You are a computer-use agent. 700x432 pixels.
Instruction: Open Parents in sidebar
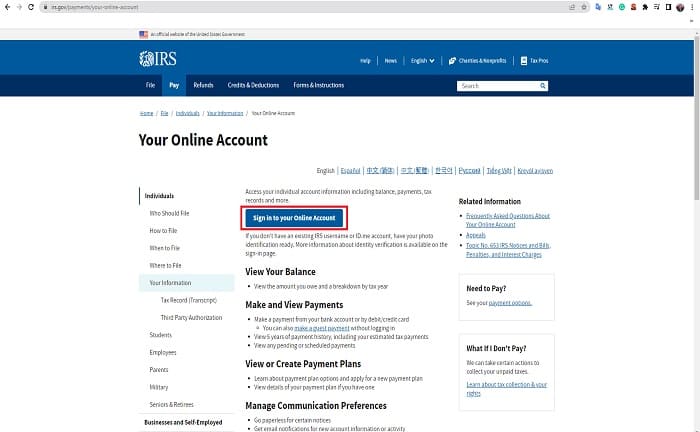pos(159,370)
